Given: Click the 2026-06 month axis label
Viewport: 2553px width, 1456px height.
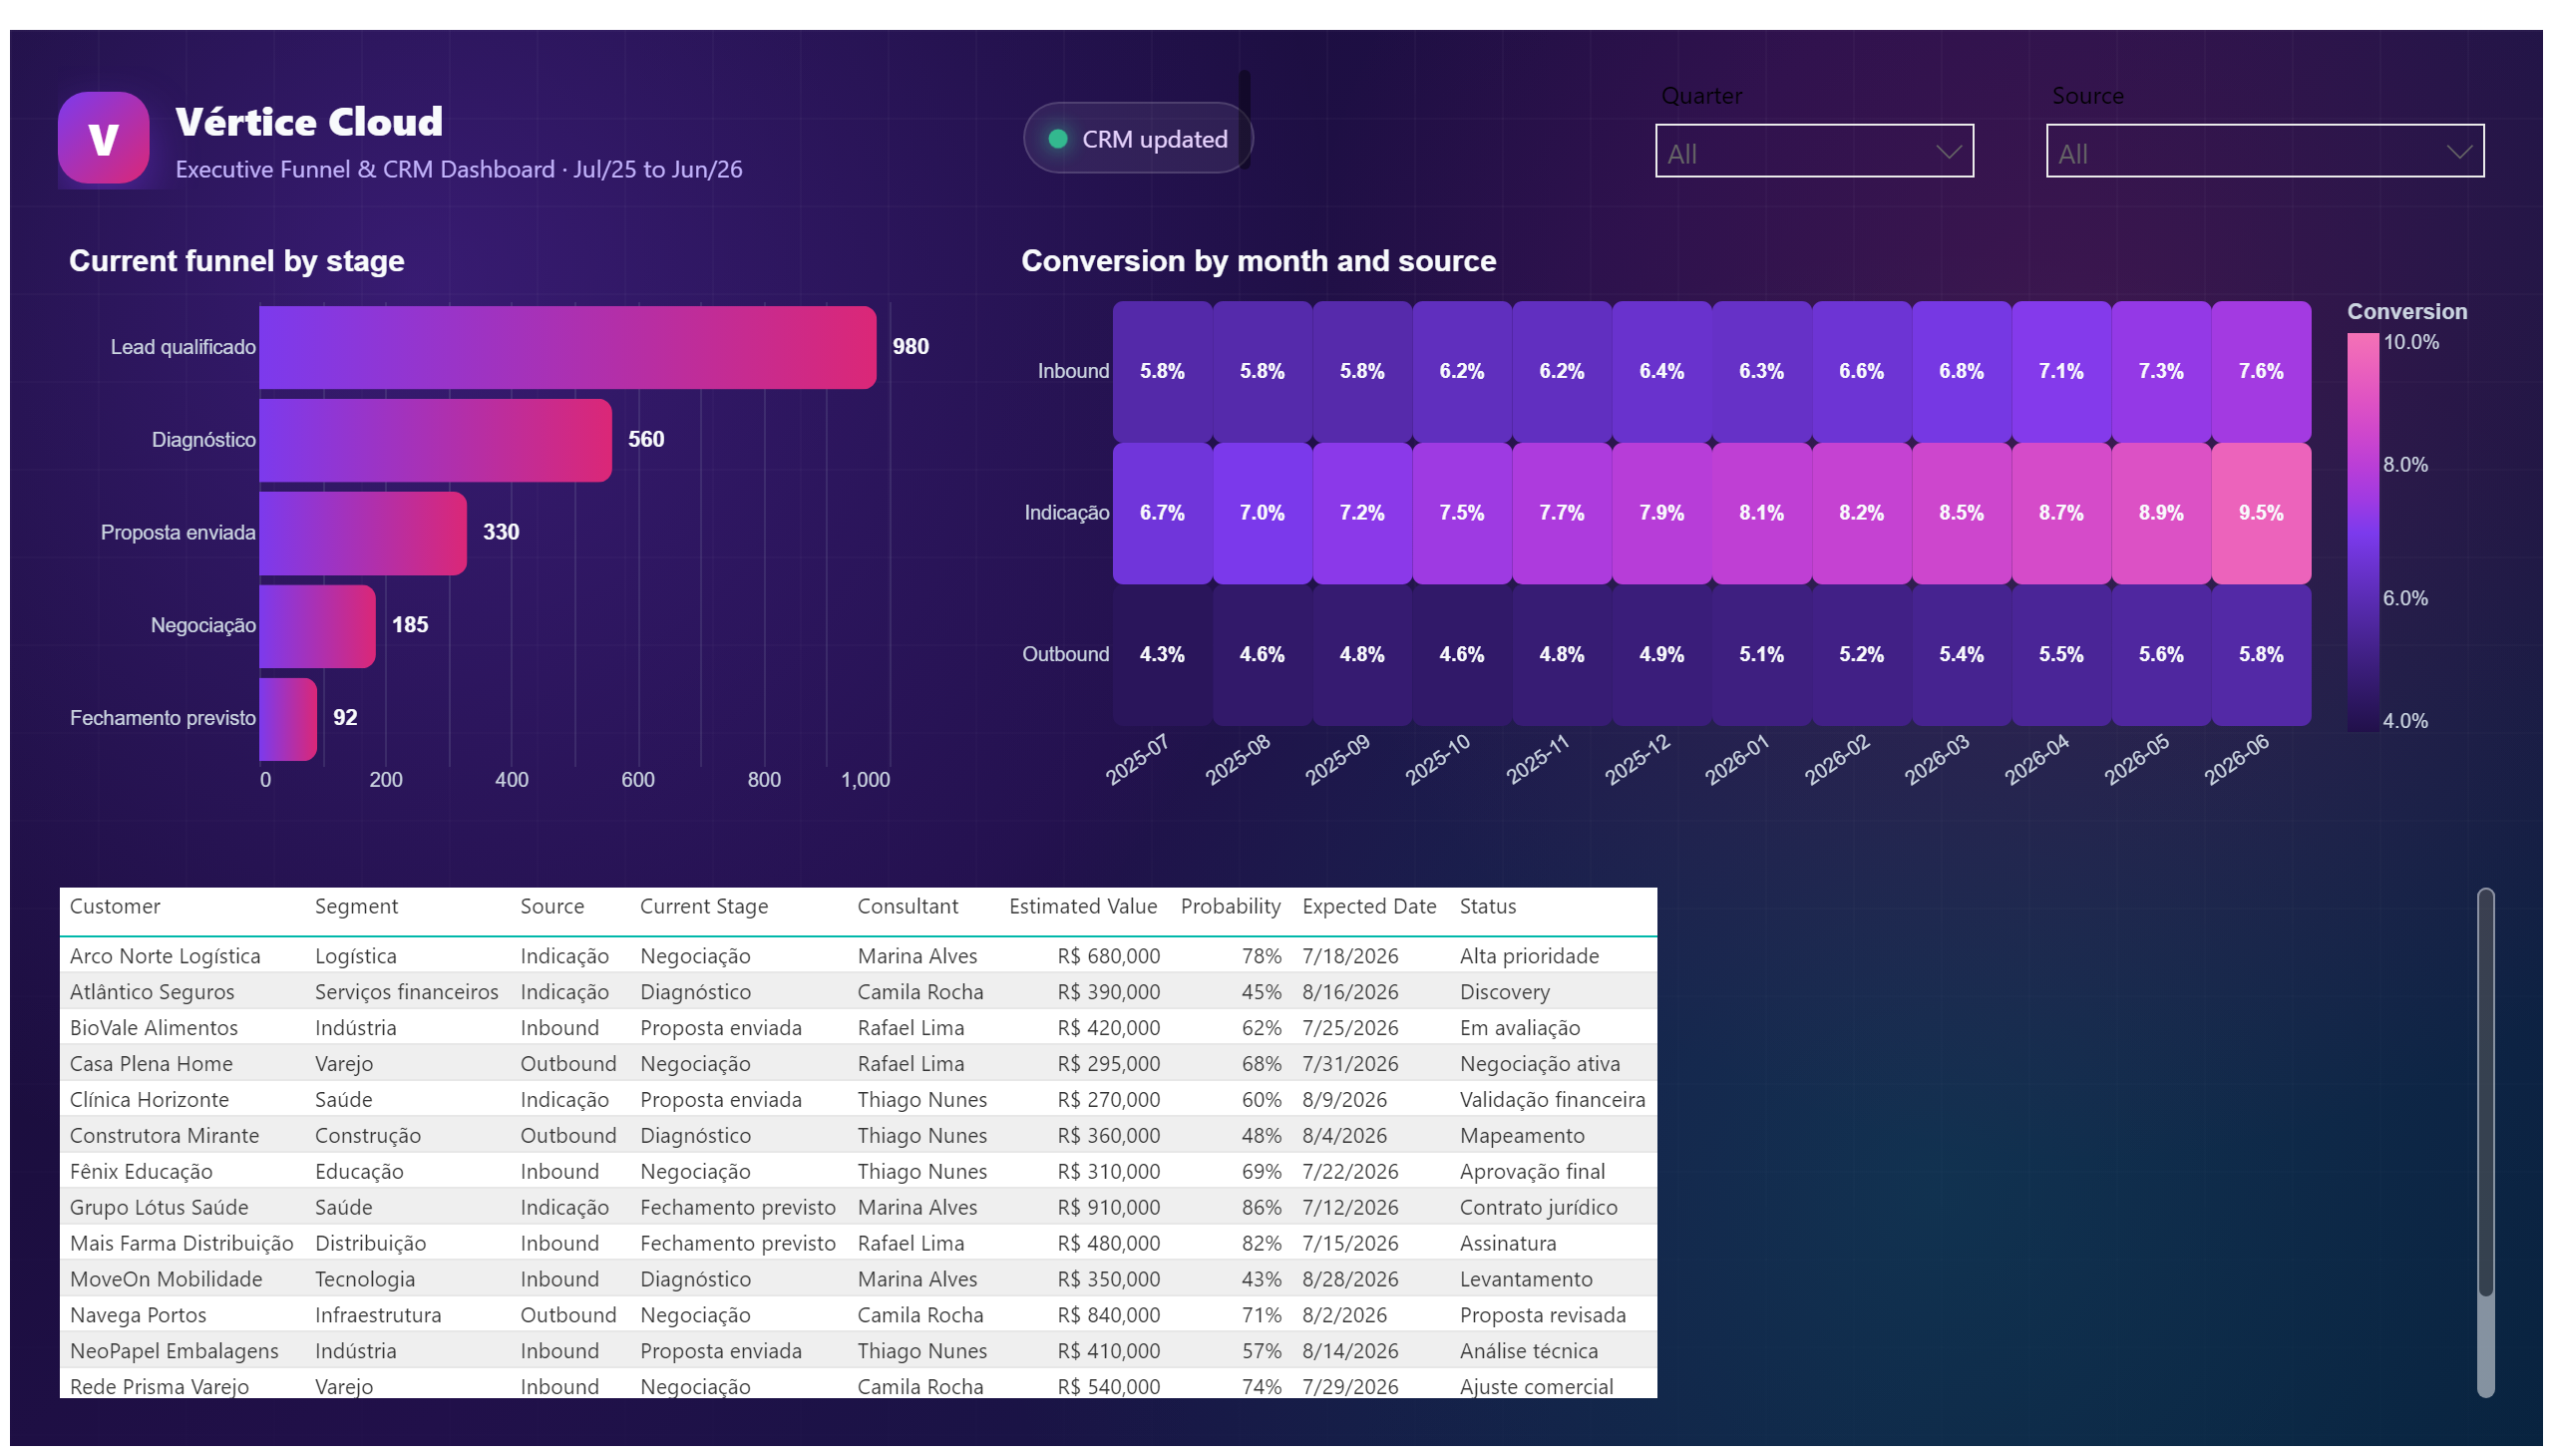Looking at the screenshot, I should coord(2236,760).
